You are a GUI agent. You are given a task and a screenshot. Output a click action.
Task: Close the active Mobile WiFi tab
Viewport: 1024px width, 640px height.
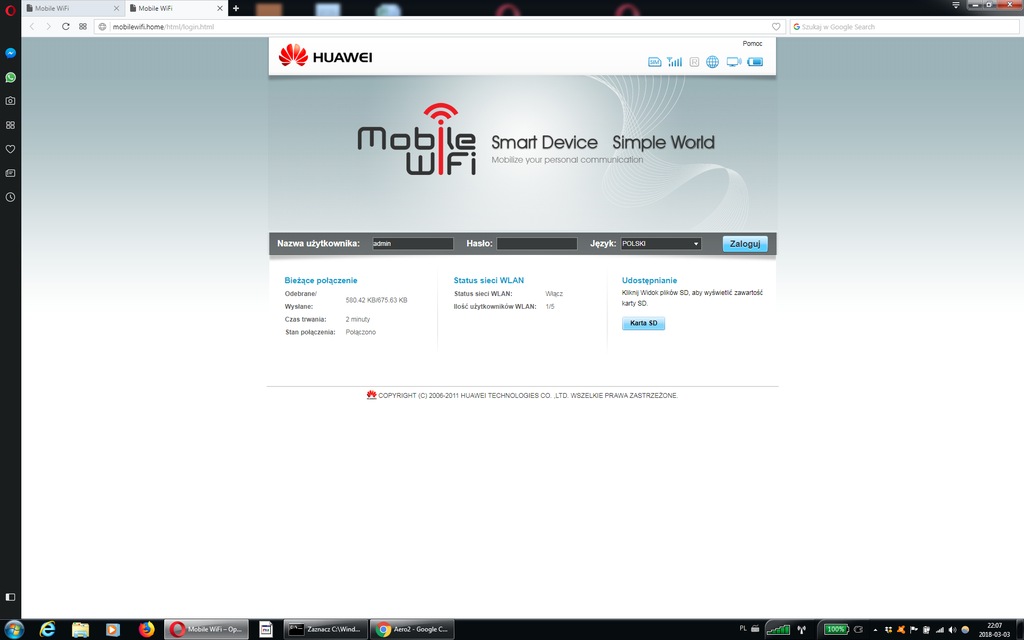[219, 8]
